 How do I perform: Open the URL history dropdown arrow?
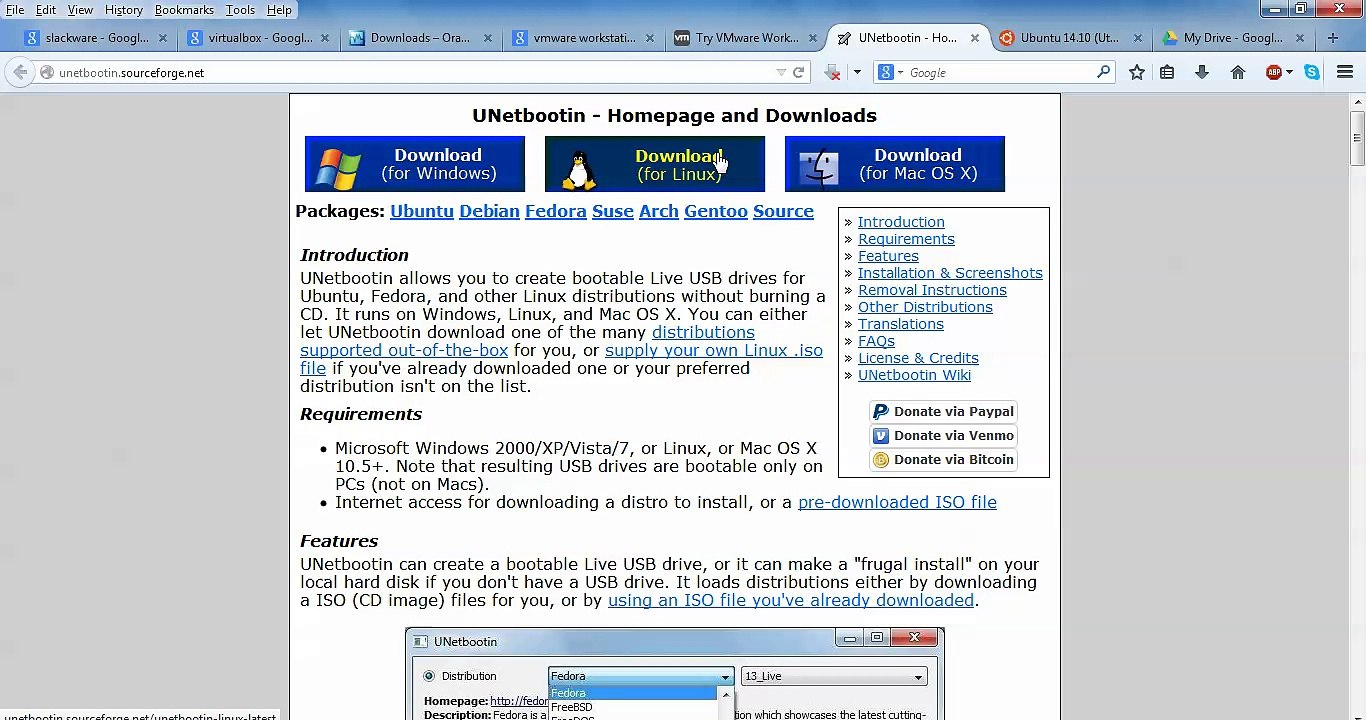781,72
